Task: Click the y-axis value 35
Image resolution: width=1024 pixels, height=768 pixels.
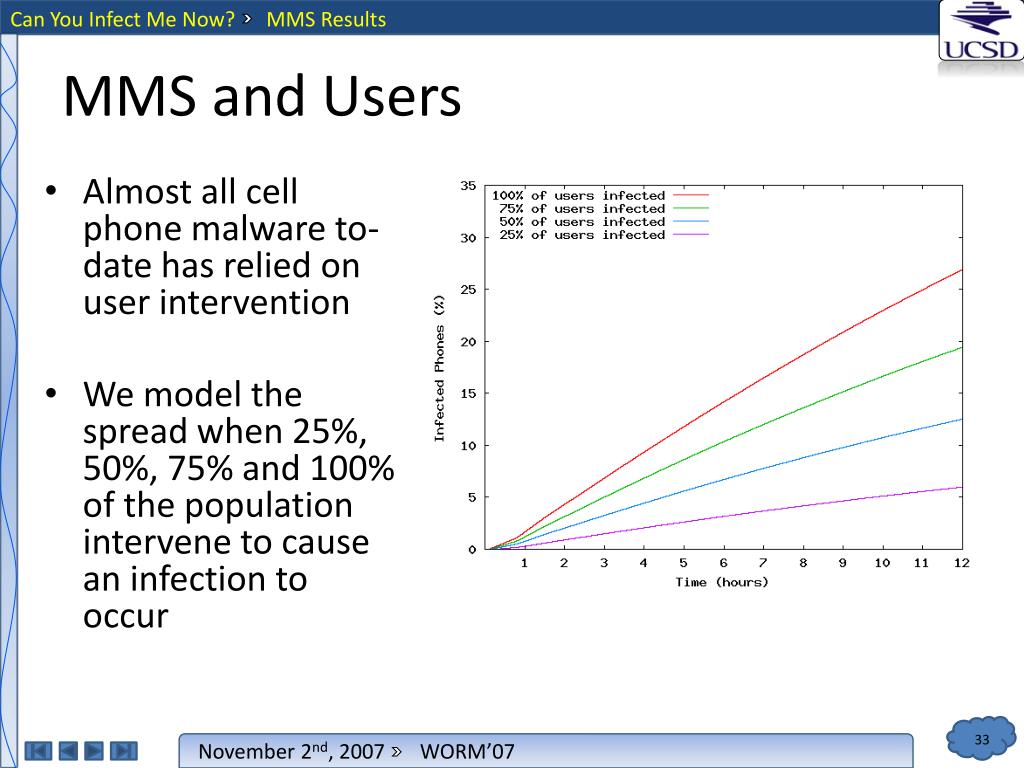Action: coord(468,185)
